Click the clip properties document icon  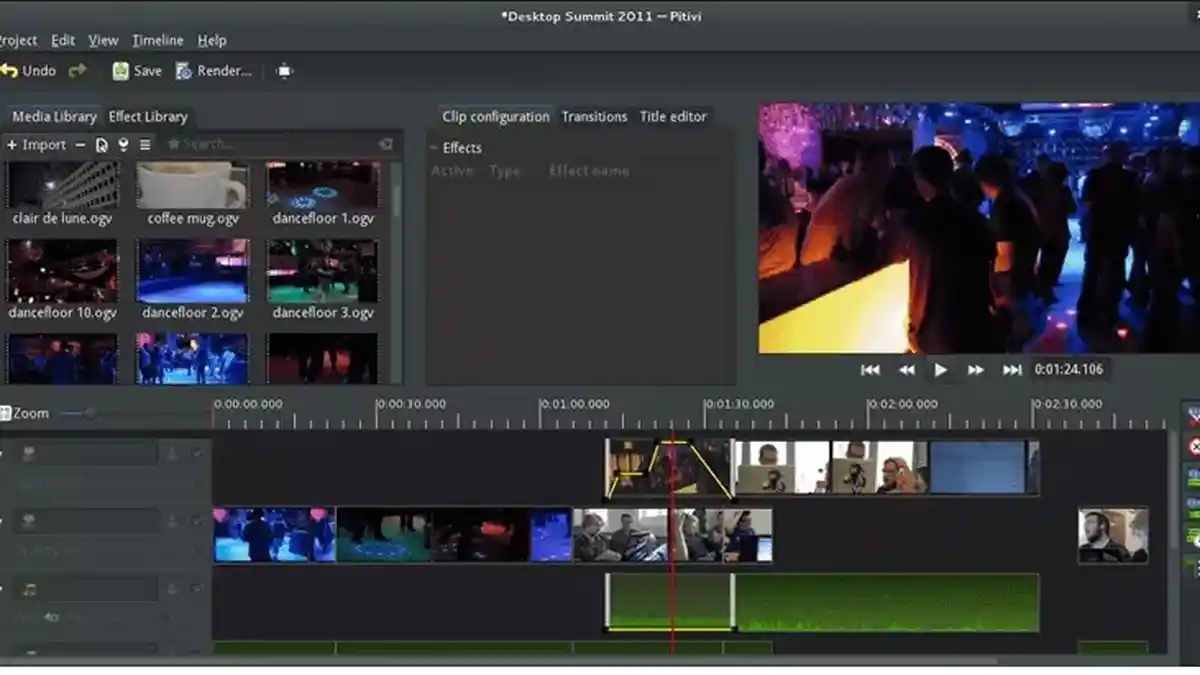pos(102,145)
